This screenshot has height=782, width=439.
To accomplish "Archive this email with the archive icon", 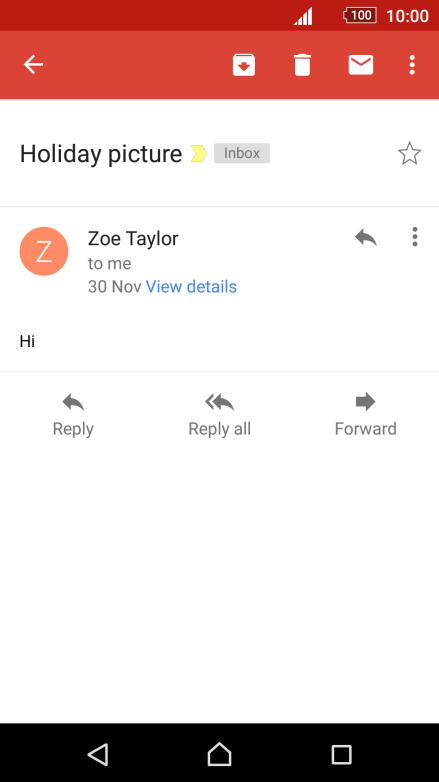I will tap(244, 65).
